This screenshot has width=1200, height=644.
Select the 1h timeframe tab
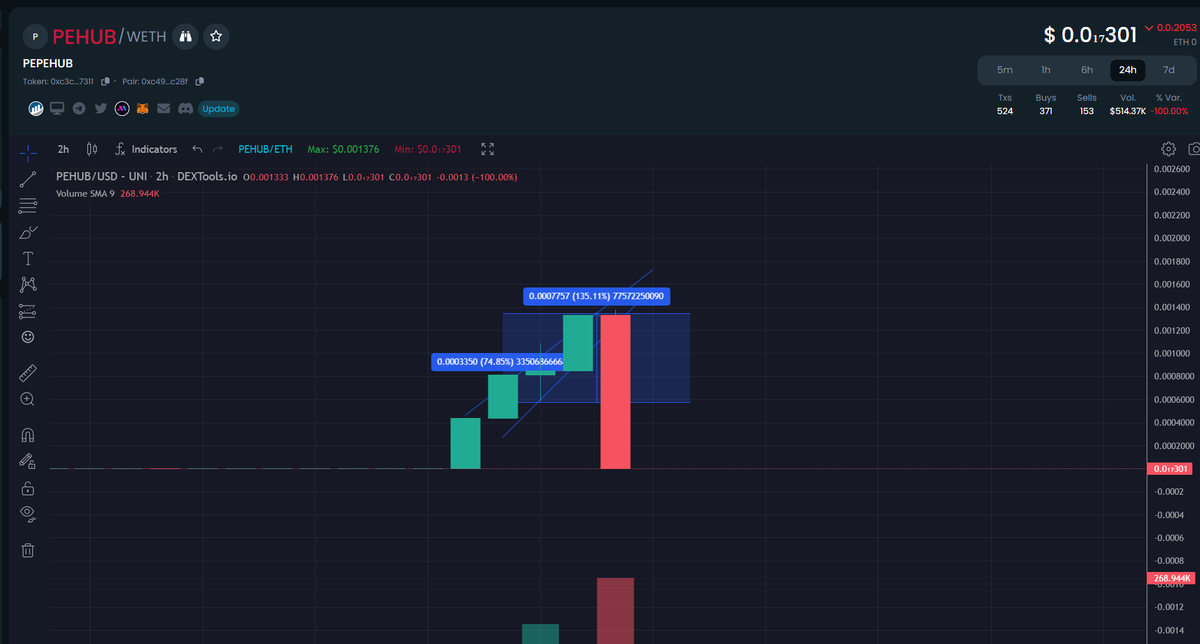tap(1046, 70)
